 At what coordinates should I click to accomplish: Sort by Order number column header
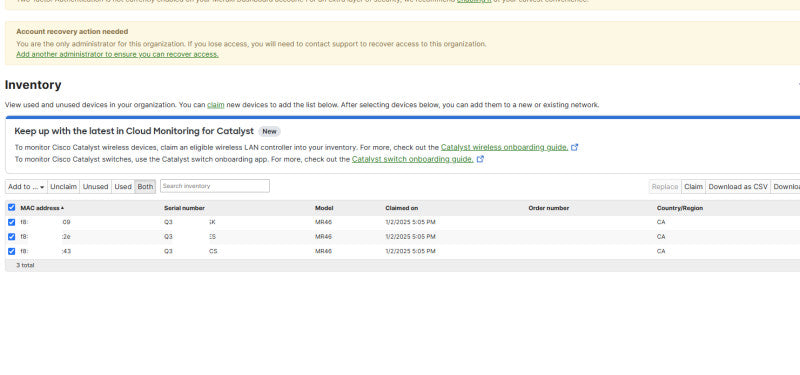click(x=548, y=208)
